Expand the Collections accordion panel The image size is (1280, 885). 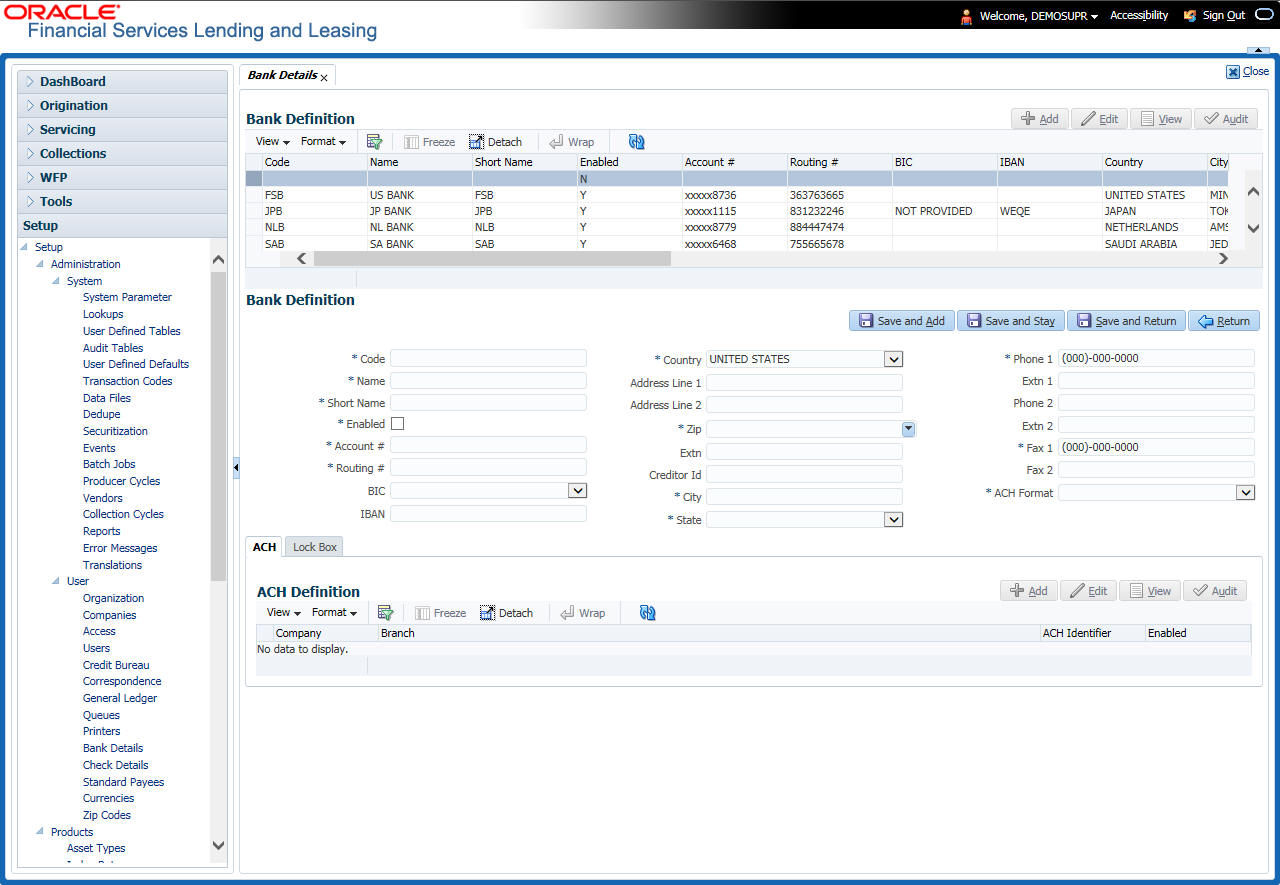(123, 154)
